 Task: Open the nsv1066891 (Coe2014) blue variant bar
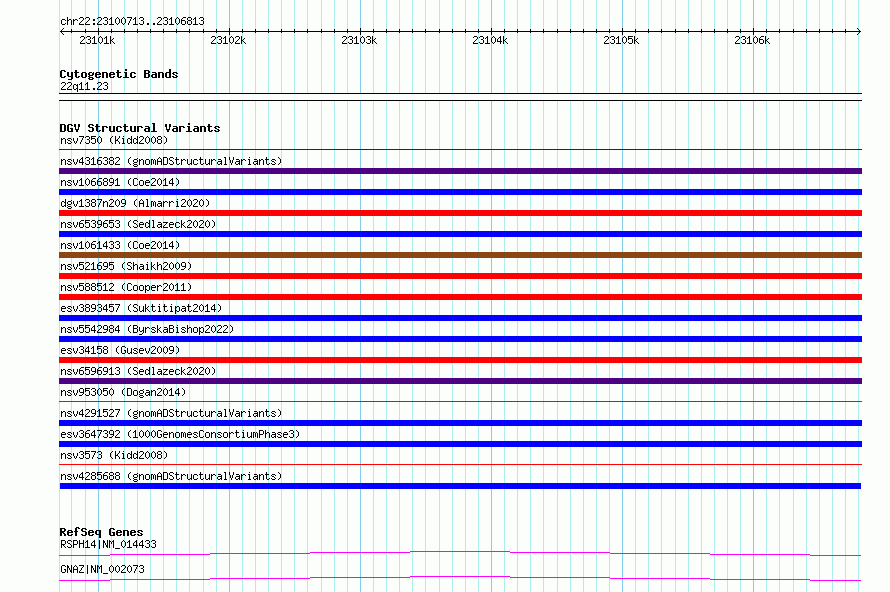(460, 192)
